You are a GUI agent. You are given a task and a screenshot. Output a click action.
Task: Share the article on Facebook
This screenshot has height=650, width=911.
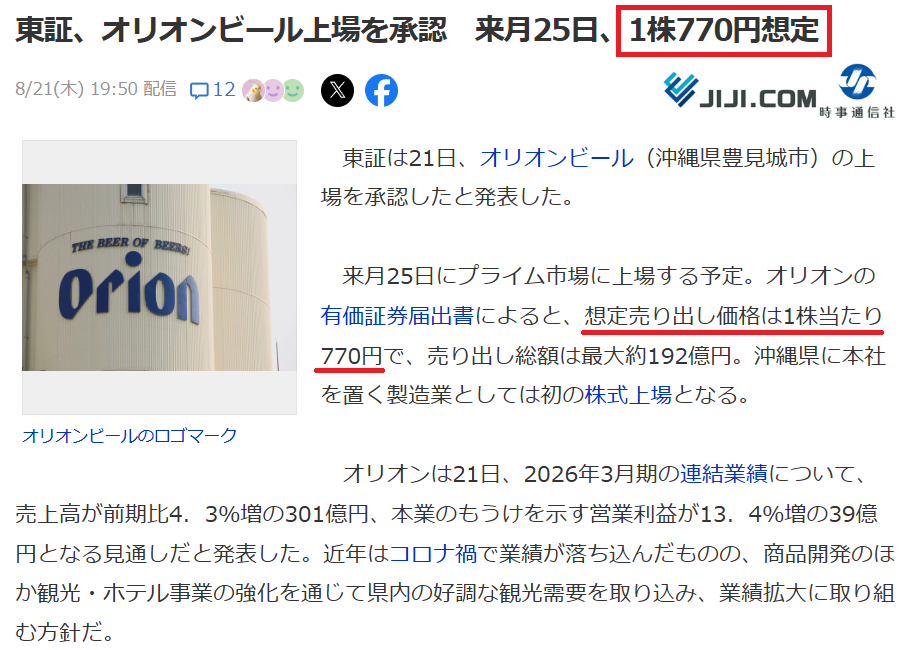coord(381,91)
